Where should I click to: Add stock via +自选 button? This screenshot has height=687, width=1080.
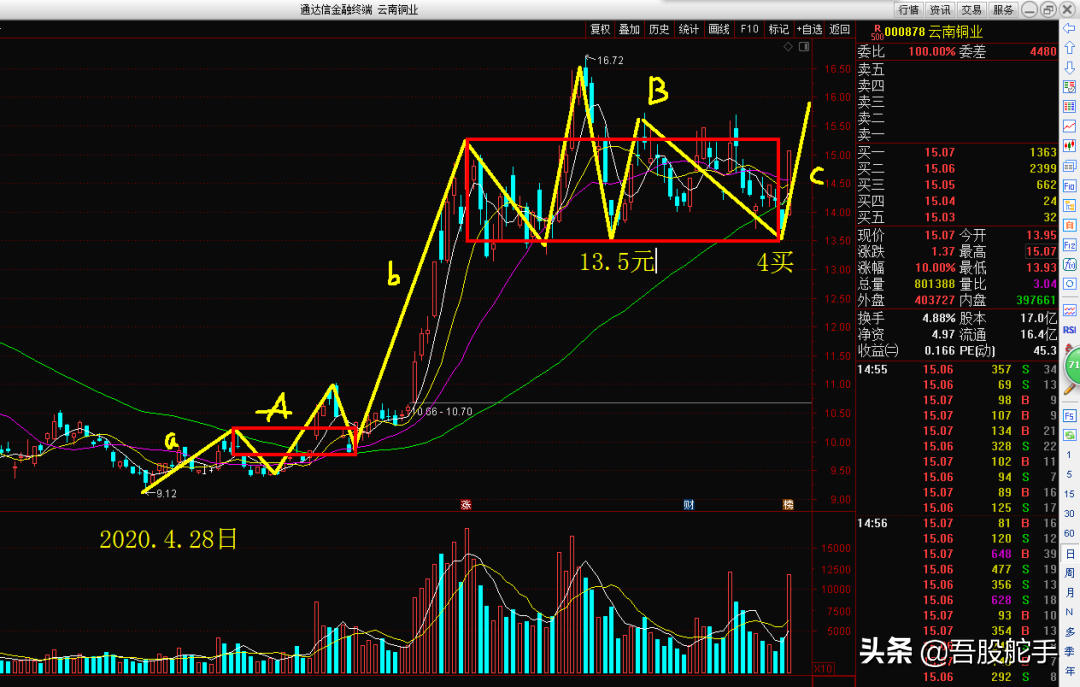pyautogui.click(x=810, y=30)
